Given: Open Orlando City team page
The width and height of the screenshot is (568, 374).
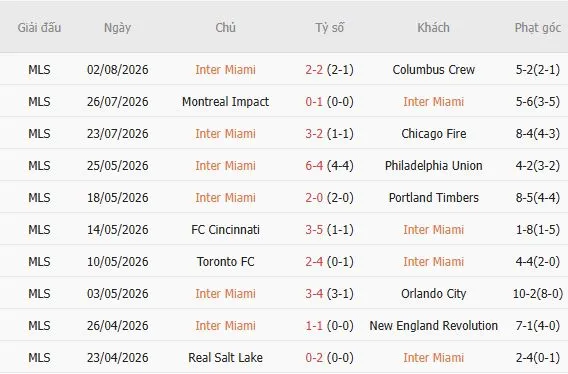Looking at the screenshot, I should click(x=434, y=294).
